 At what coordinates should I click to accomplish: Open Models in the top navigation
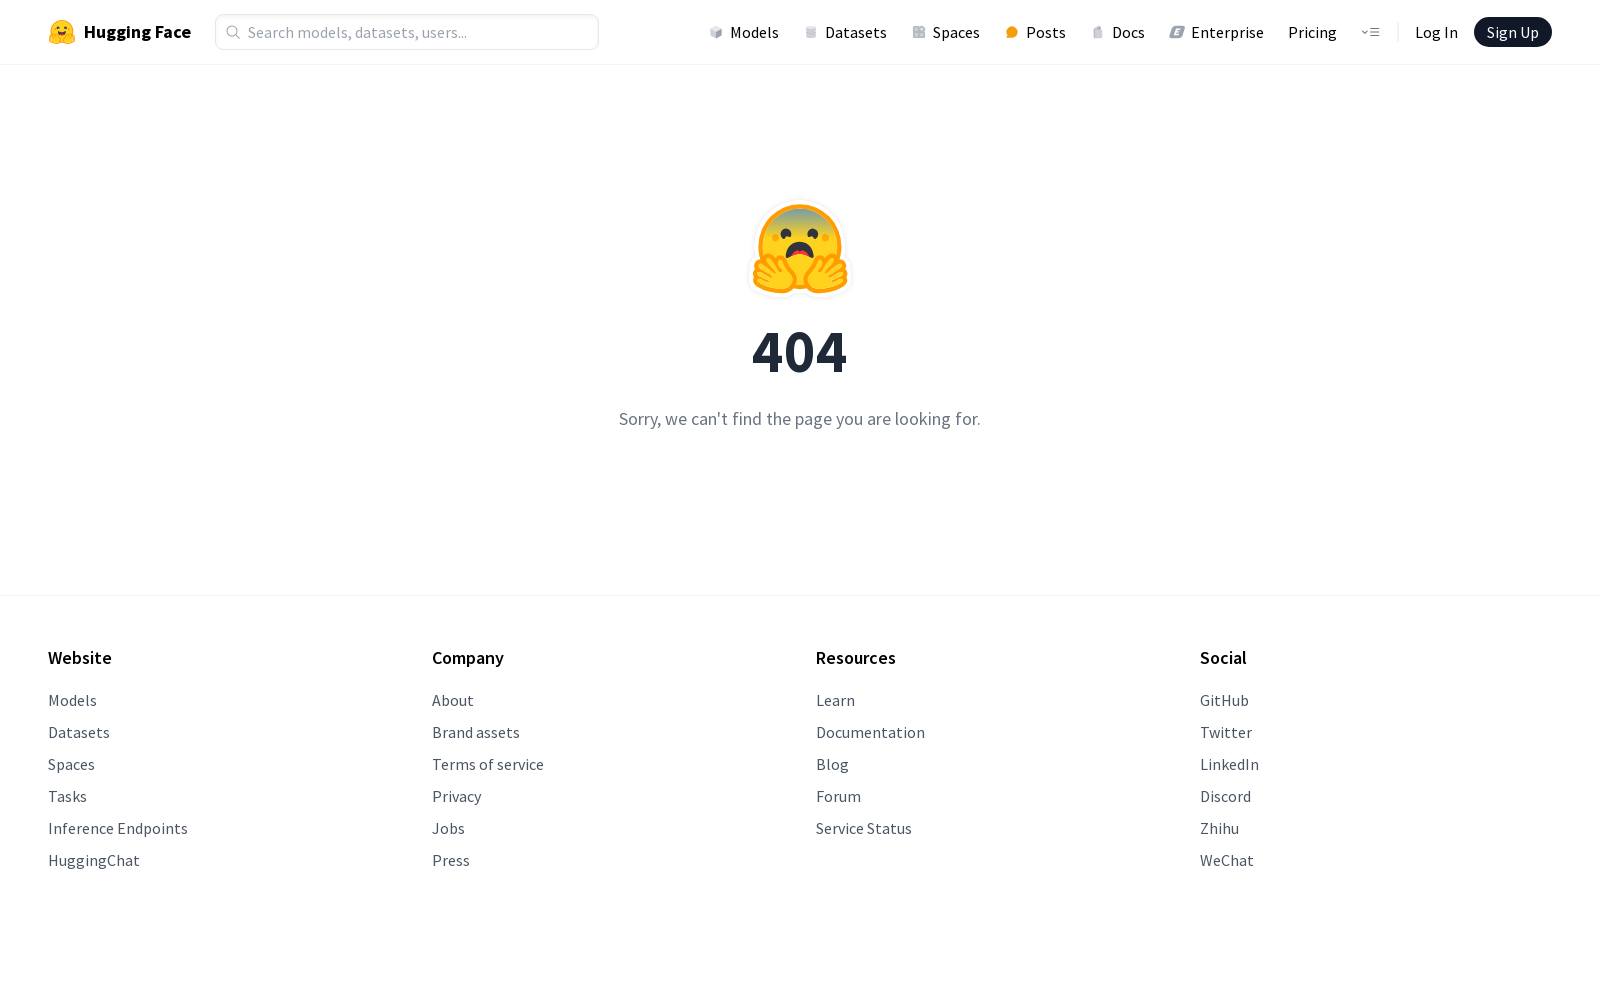tap(744, 32)
